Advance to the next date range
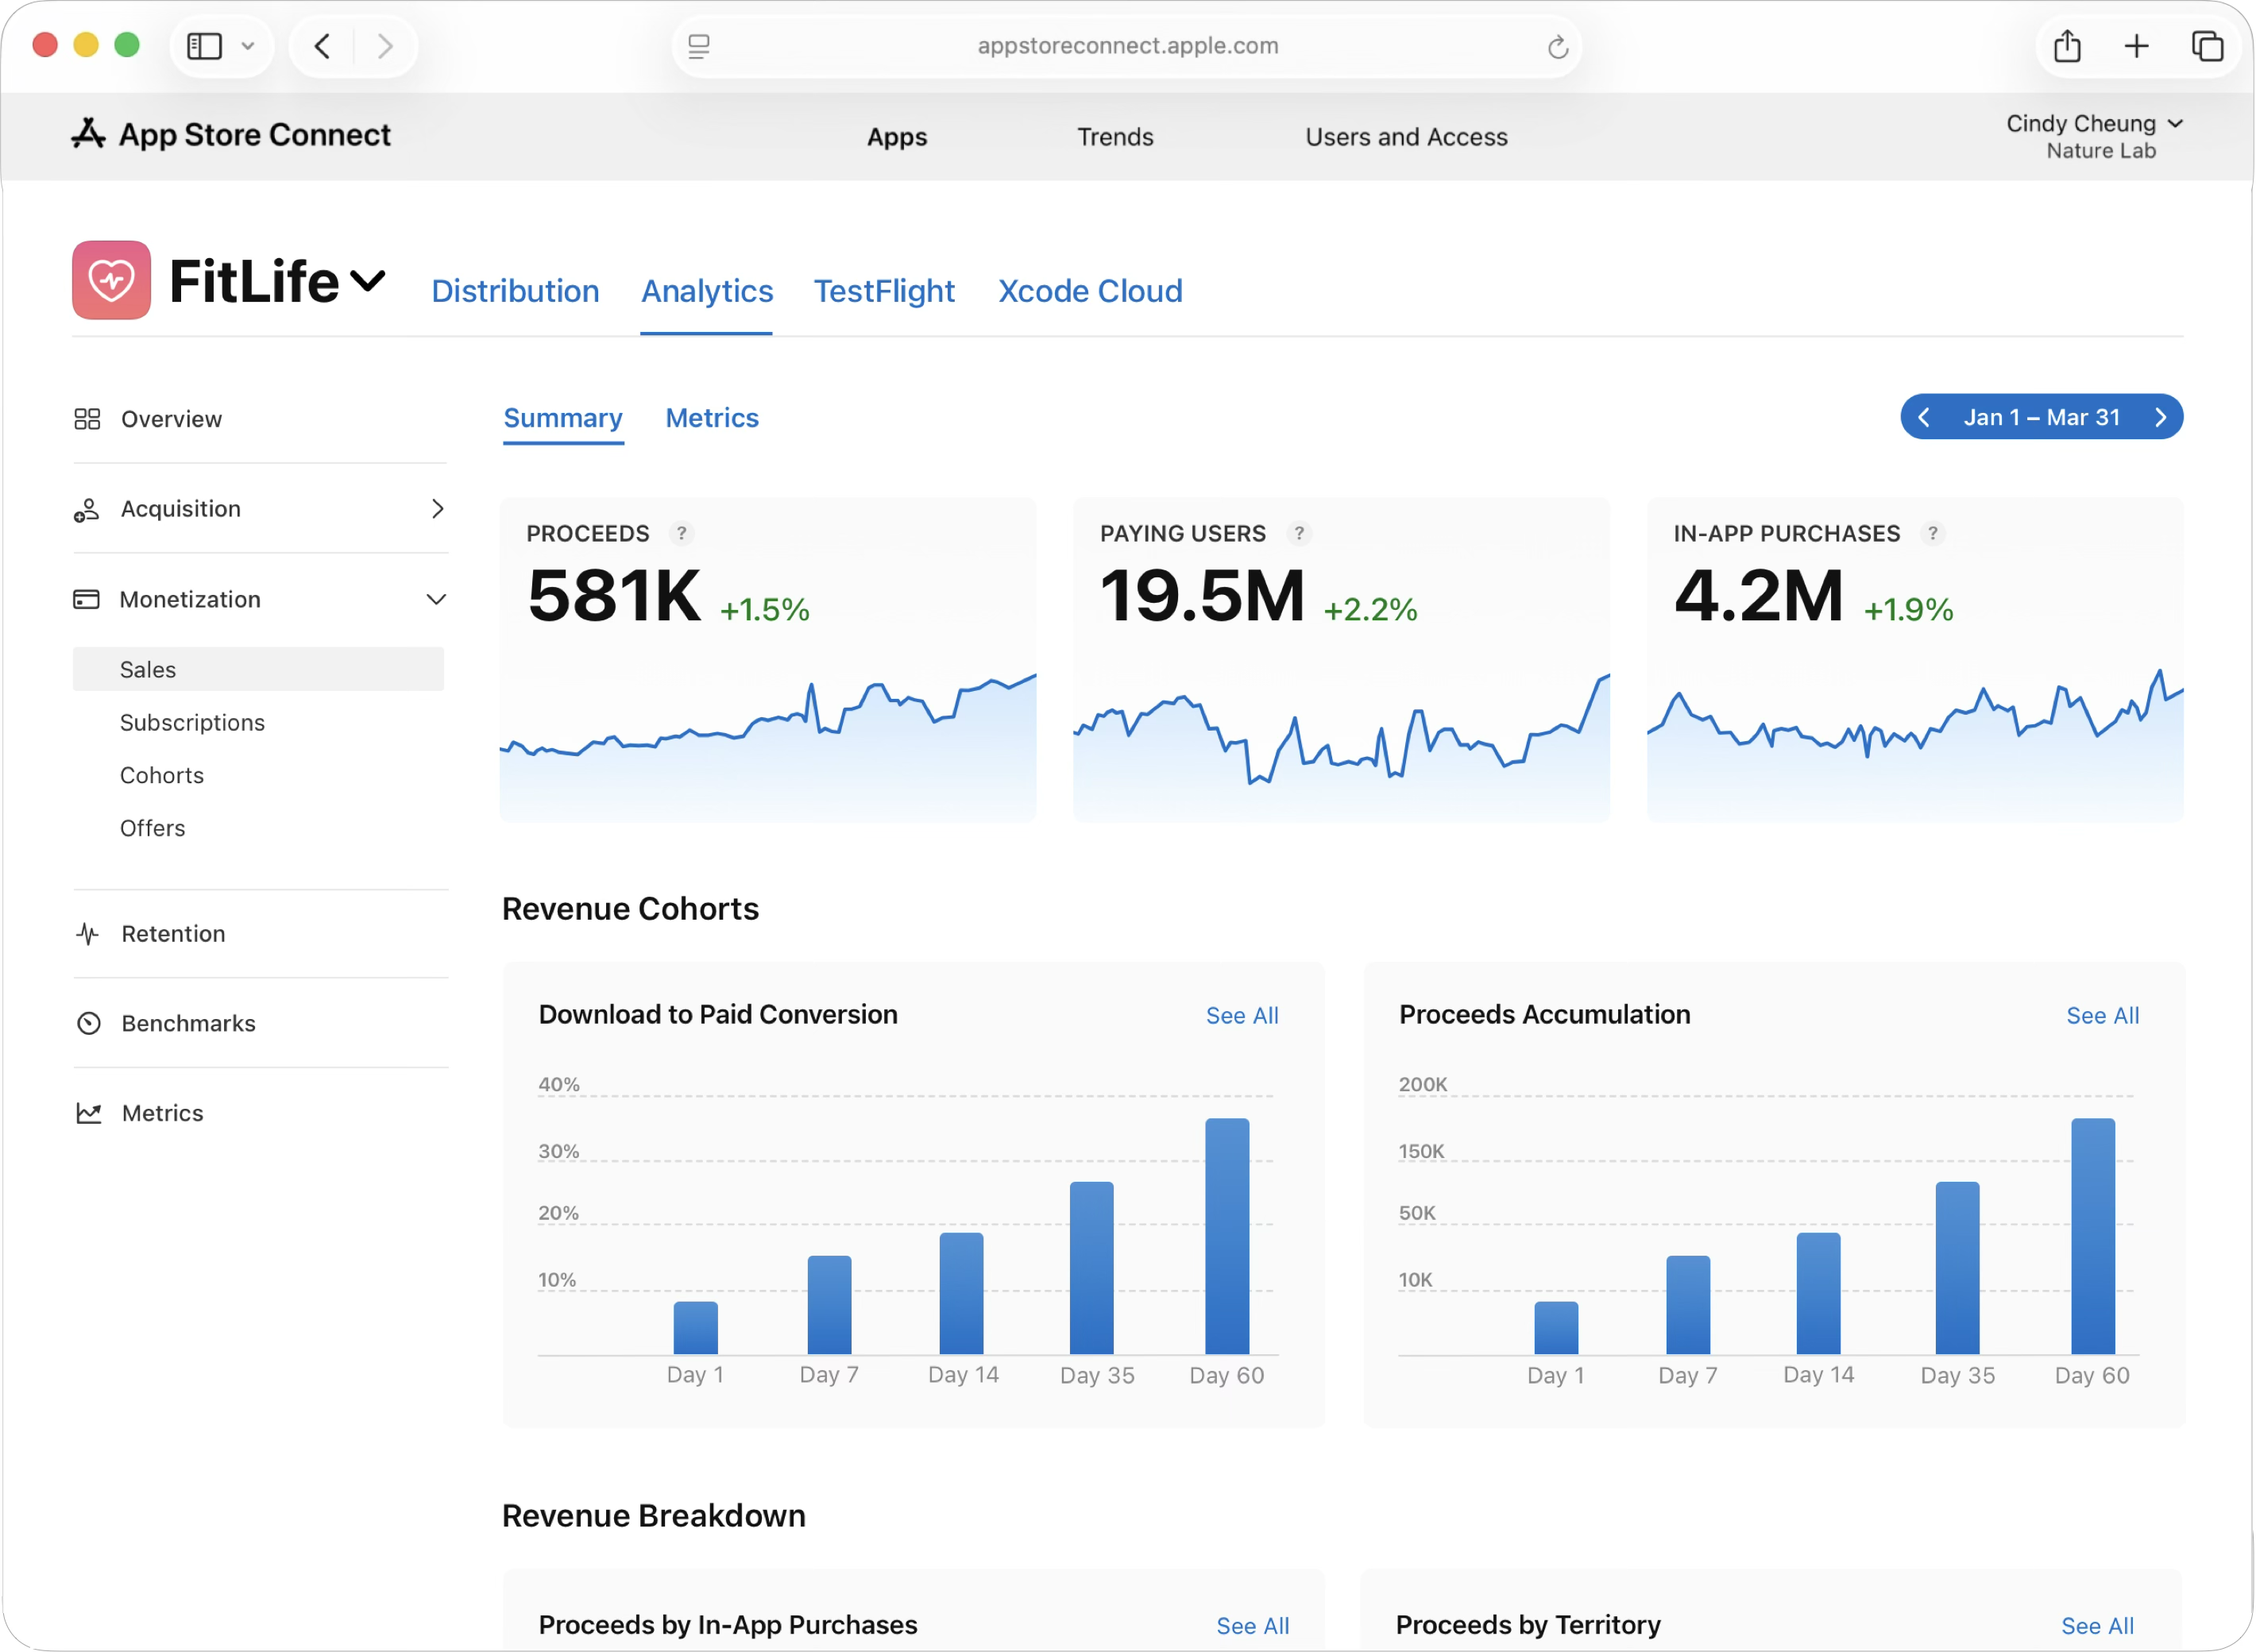This screenshot has width=2256, height=1652. [2160, 417]
